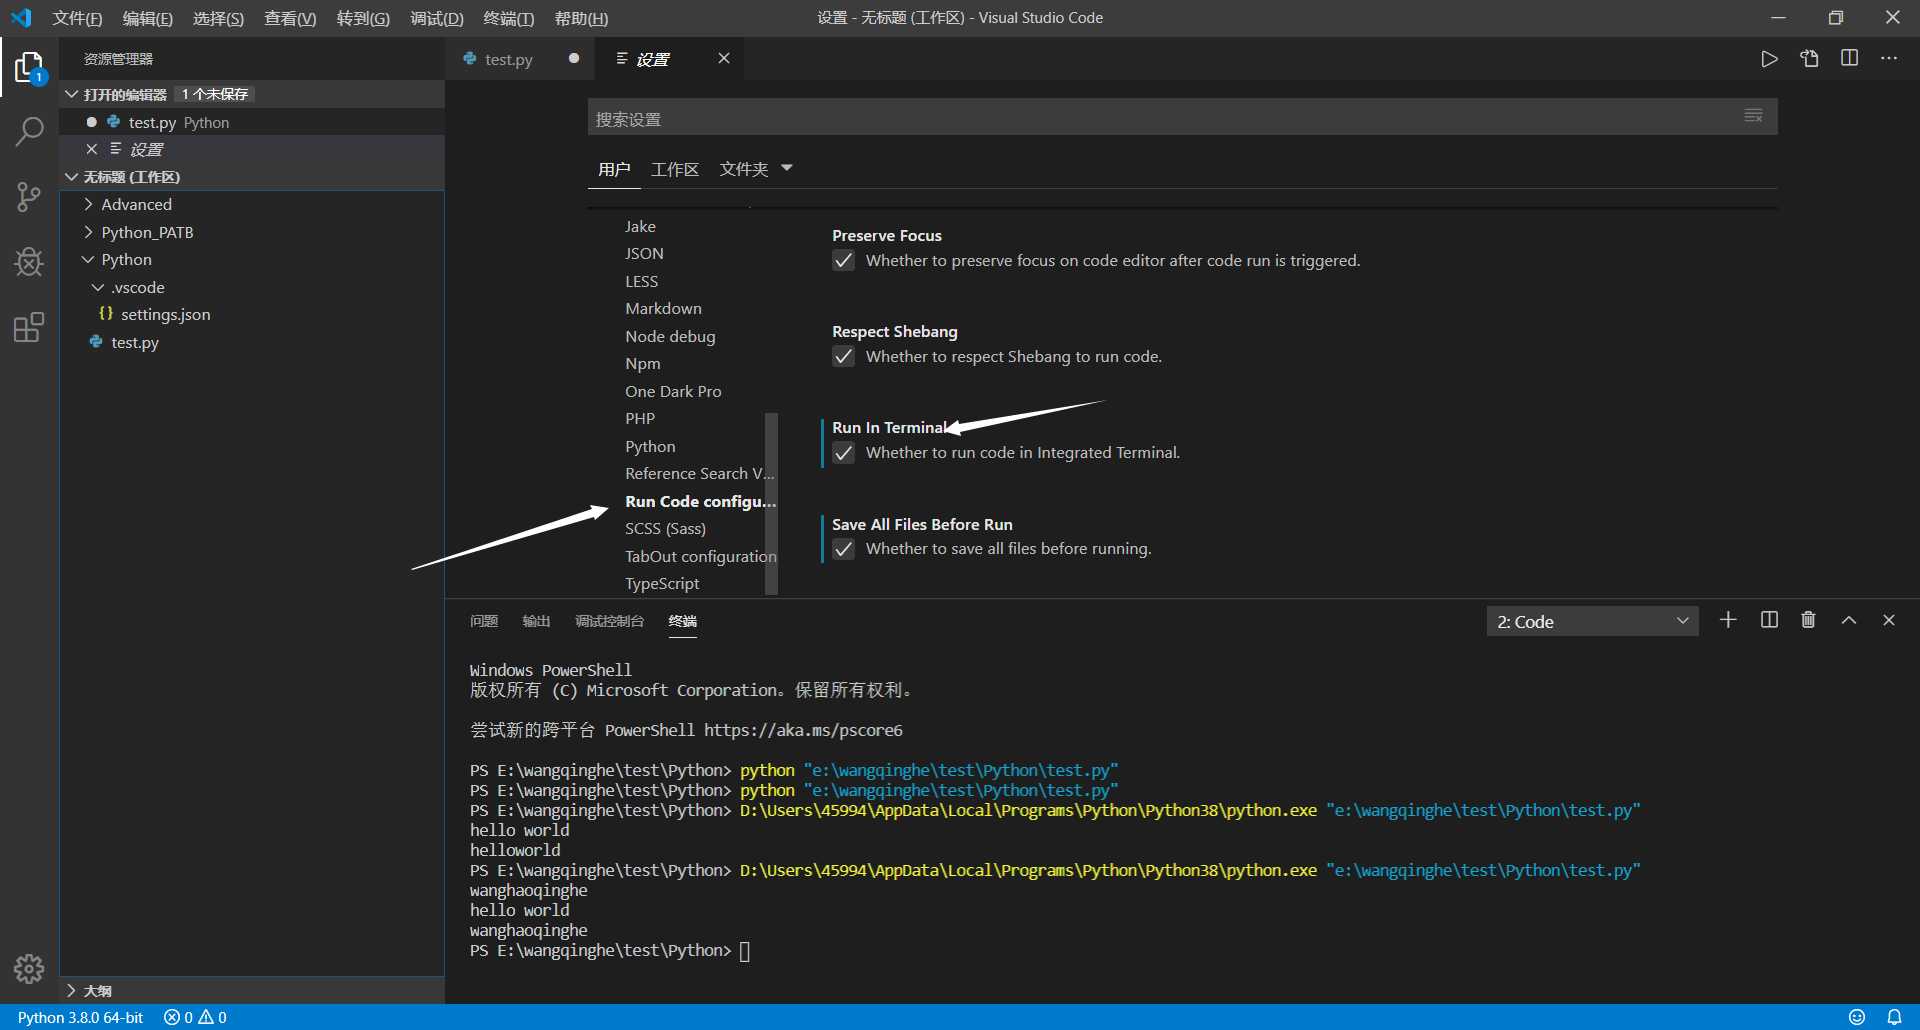This screenshot has height=1030, width=1920.
Task: Select the Node debug settings category
Action: 670,336
